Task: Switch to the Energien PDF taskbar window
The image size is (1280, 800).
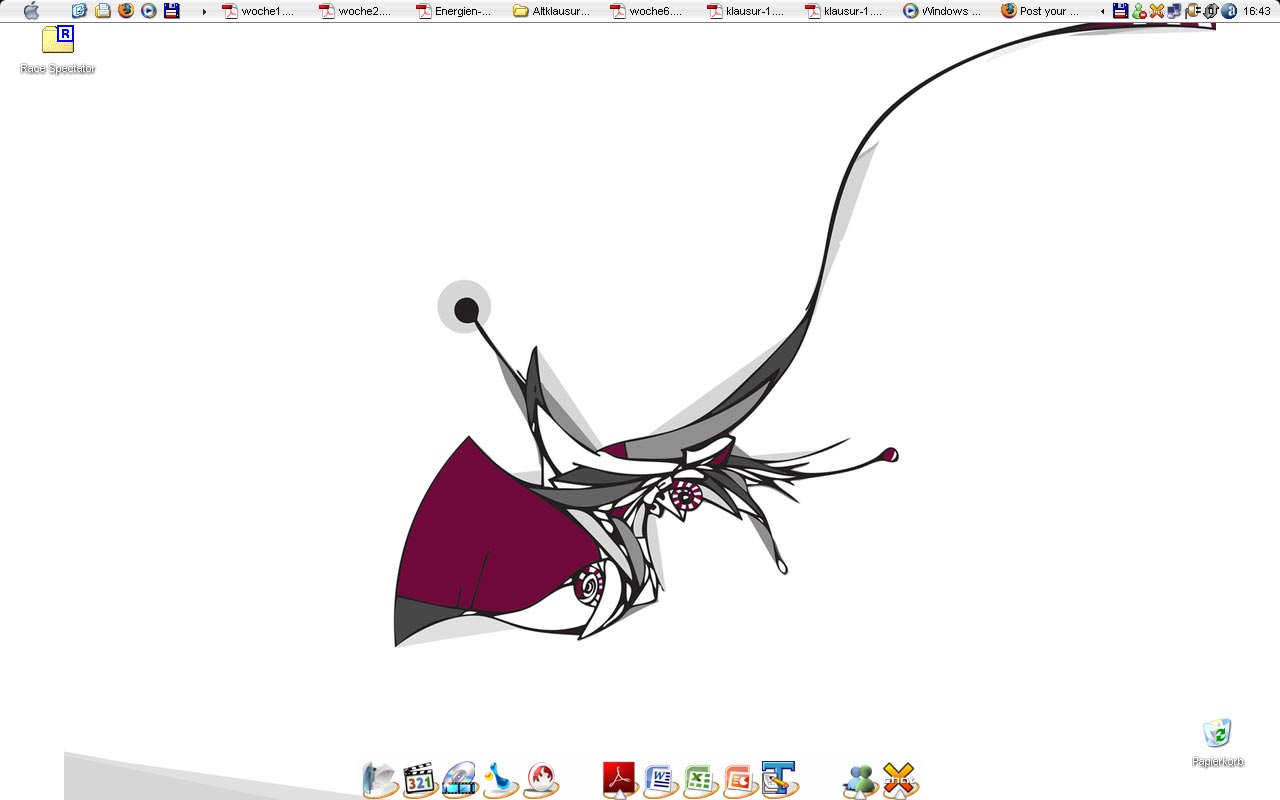Action: pyautogui.click(x=454, y=11)
